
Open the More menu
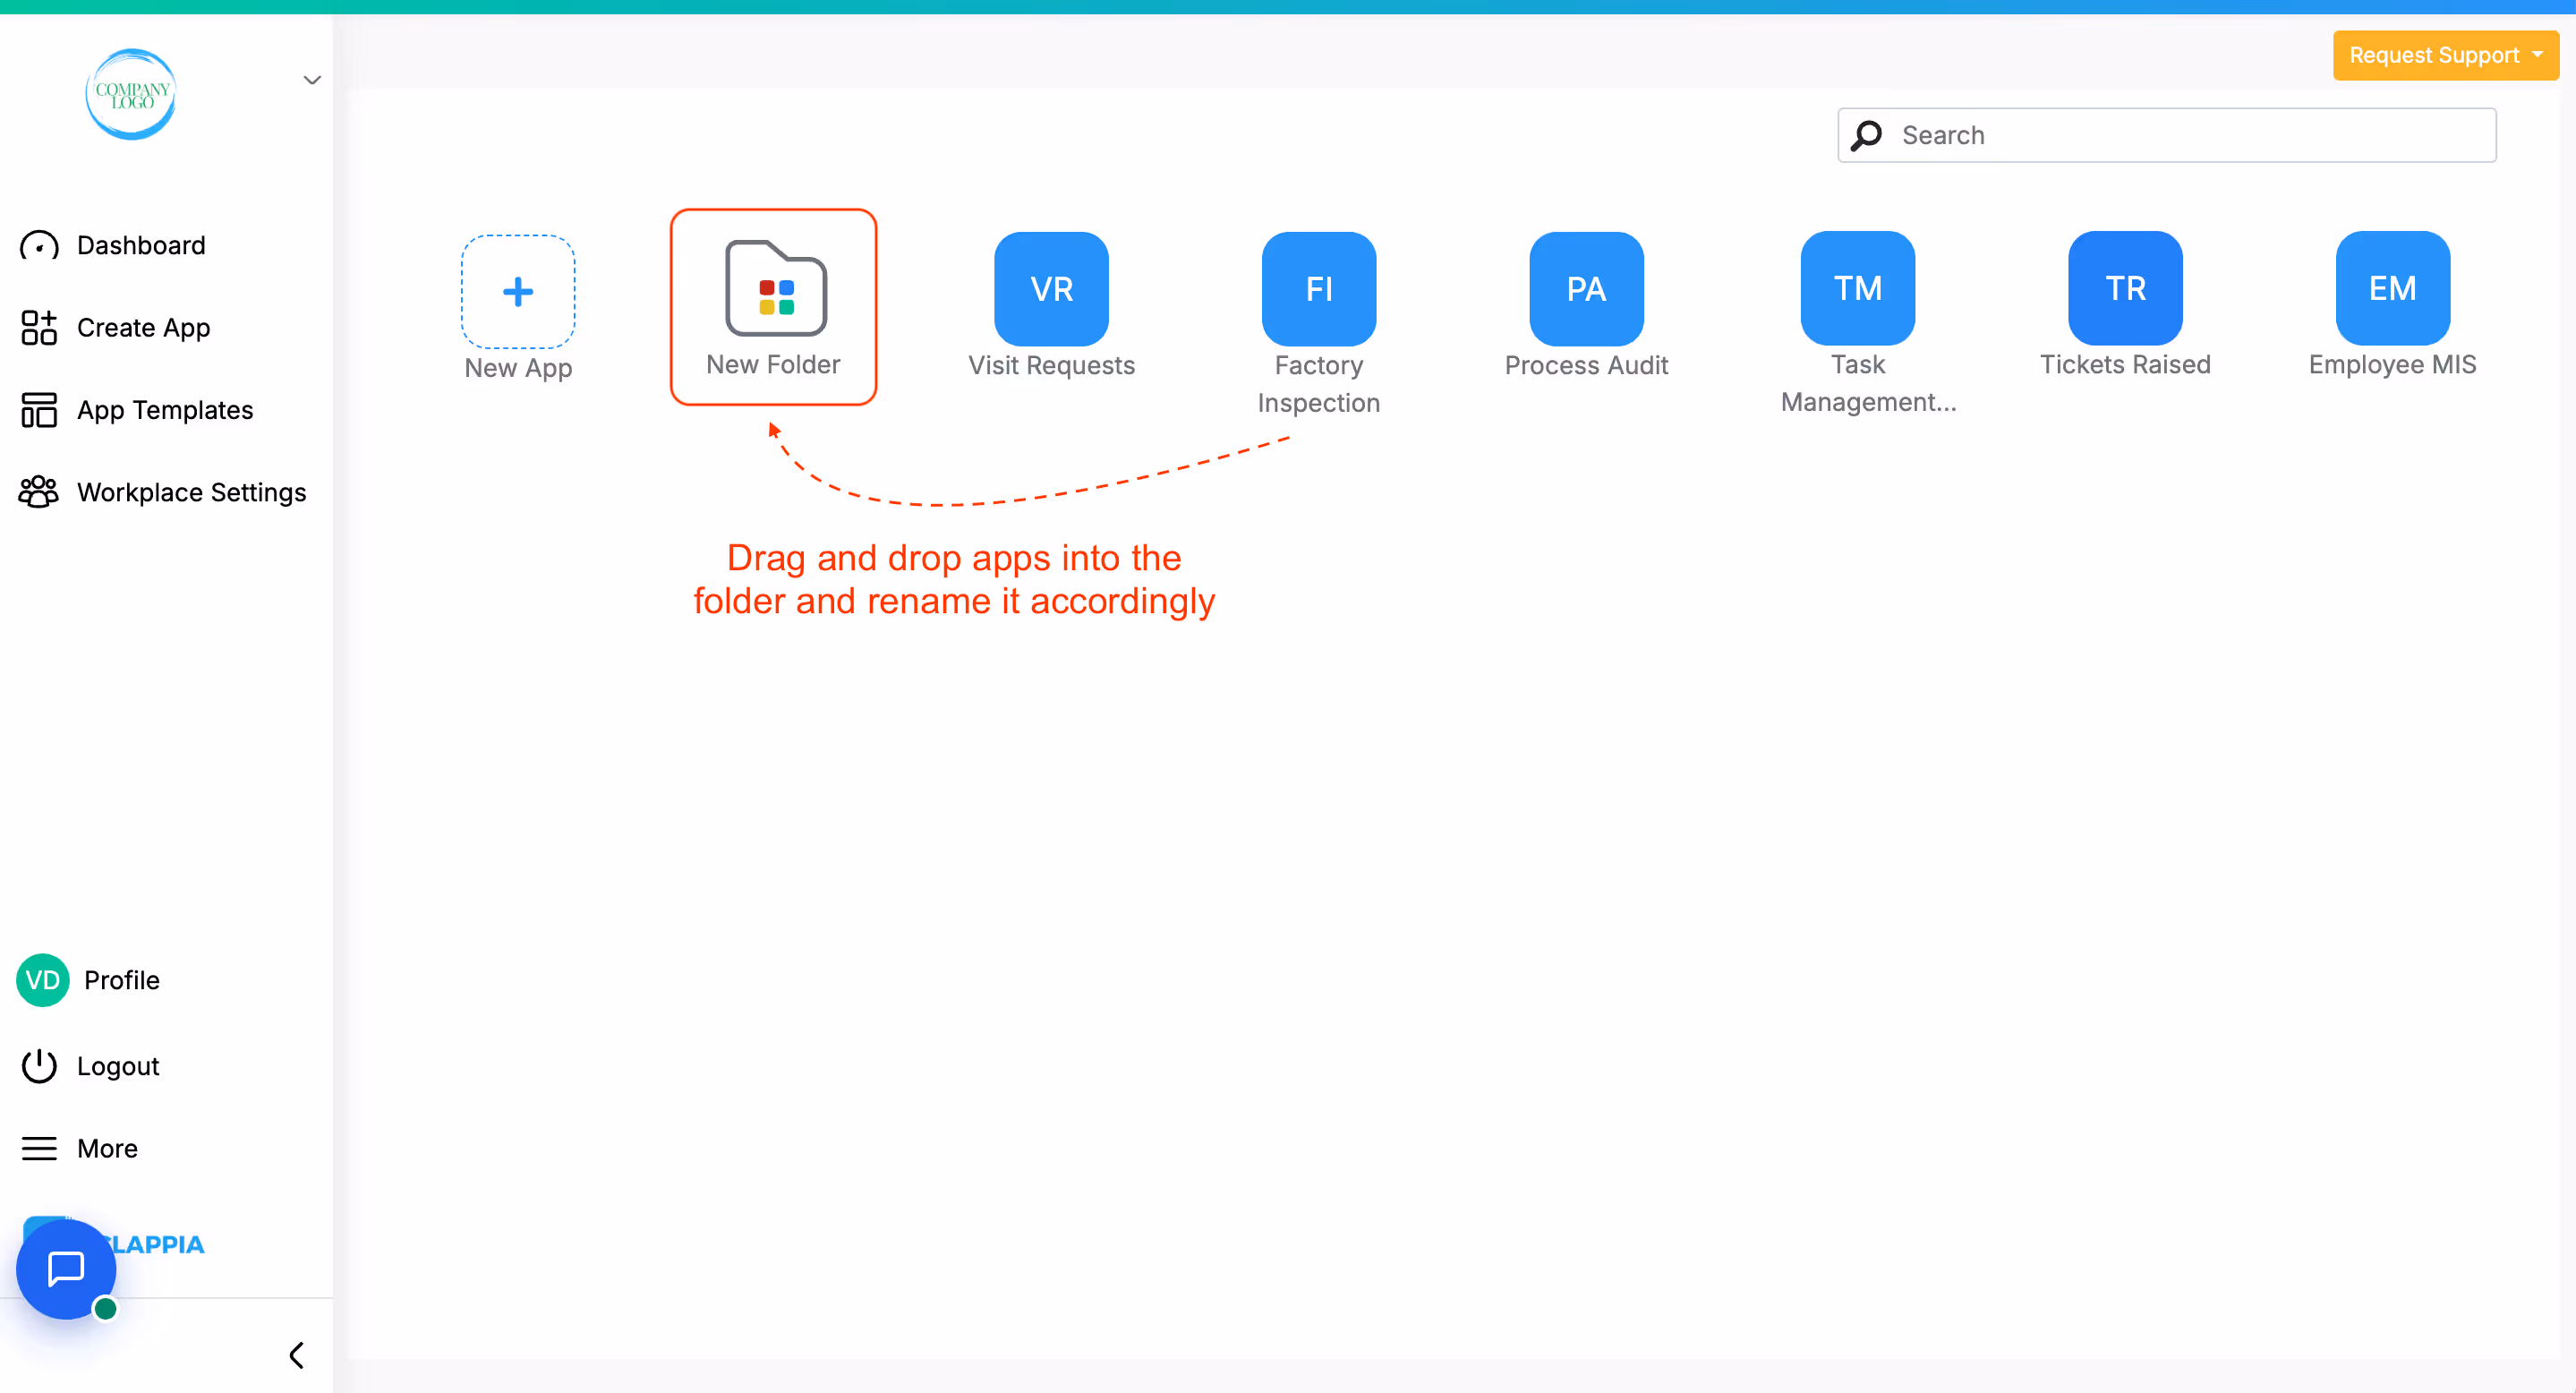click(40, 1148)
